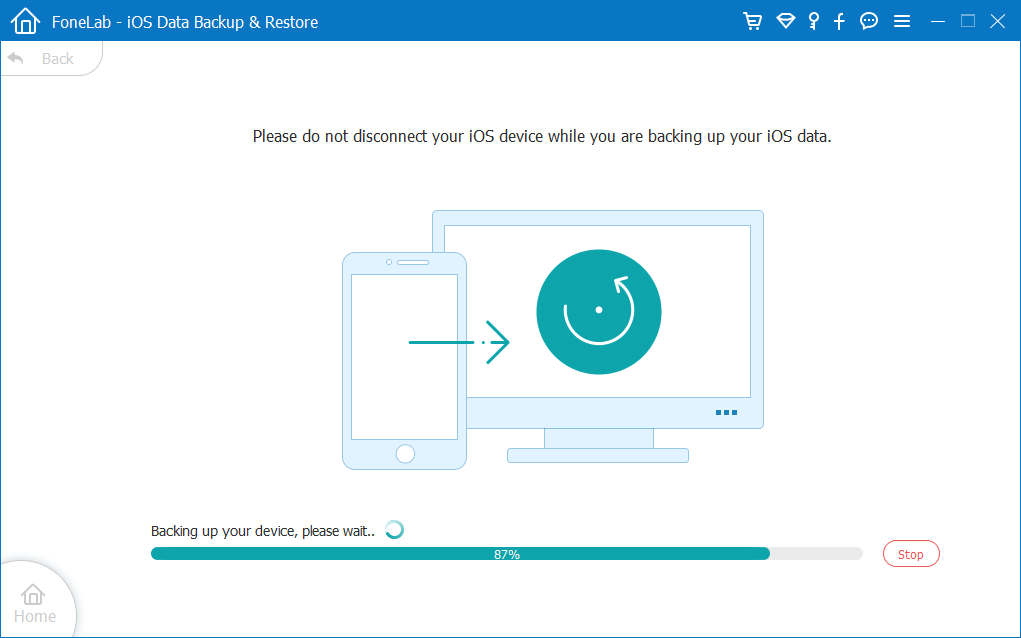Click the key register icon
Screen dimensions: 1021x638
813,21
